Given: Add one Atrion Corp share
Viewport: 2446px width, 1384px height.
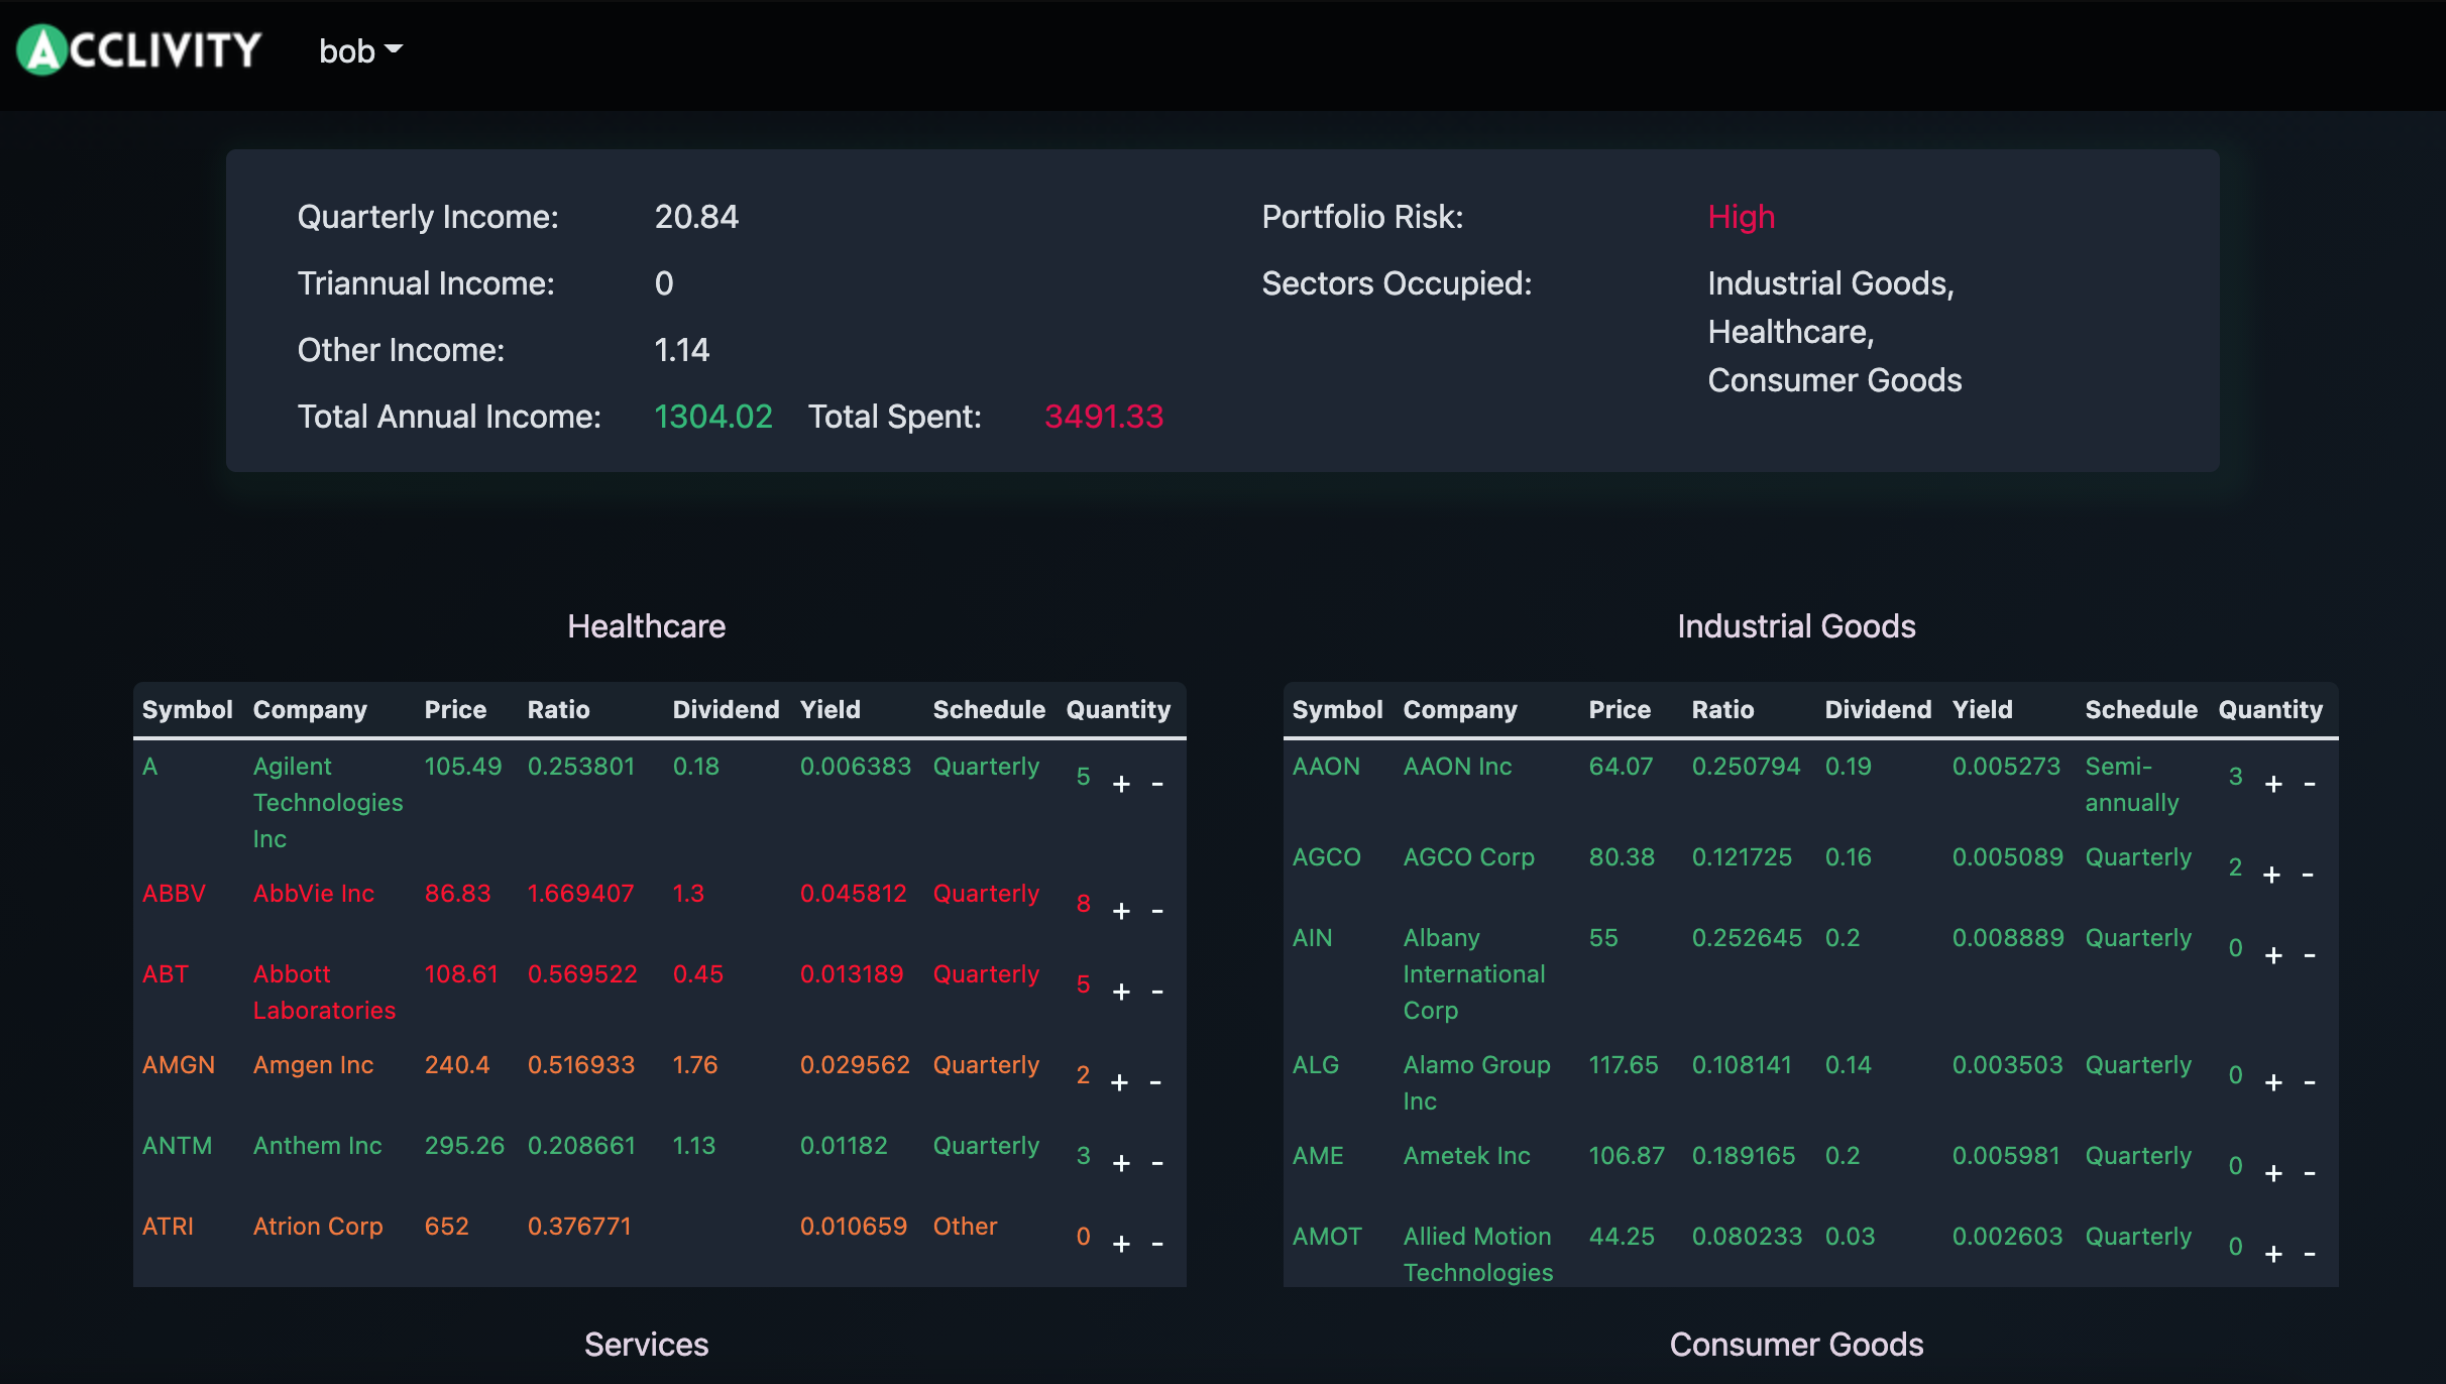Looking at the screenshot, I should click(1121, 1244).
